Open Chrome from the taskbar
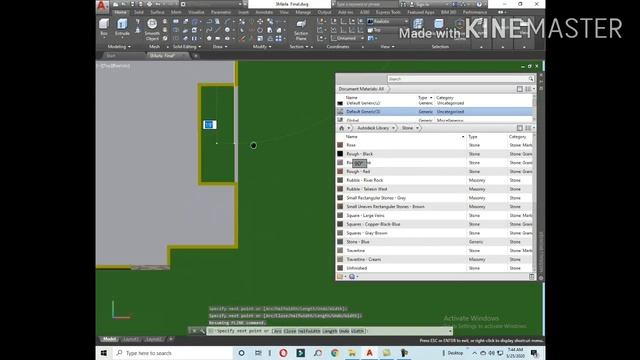 click(x=335, y=353)
